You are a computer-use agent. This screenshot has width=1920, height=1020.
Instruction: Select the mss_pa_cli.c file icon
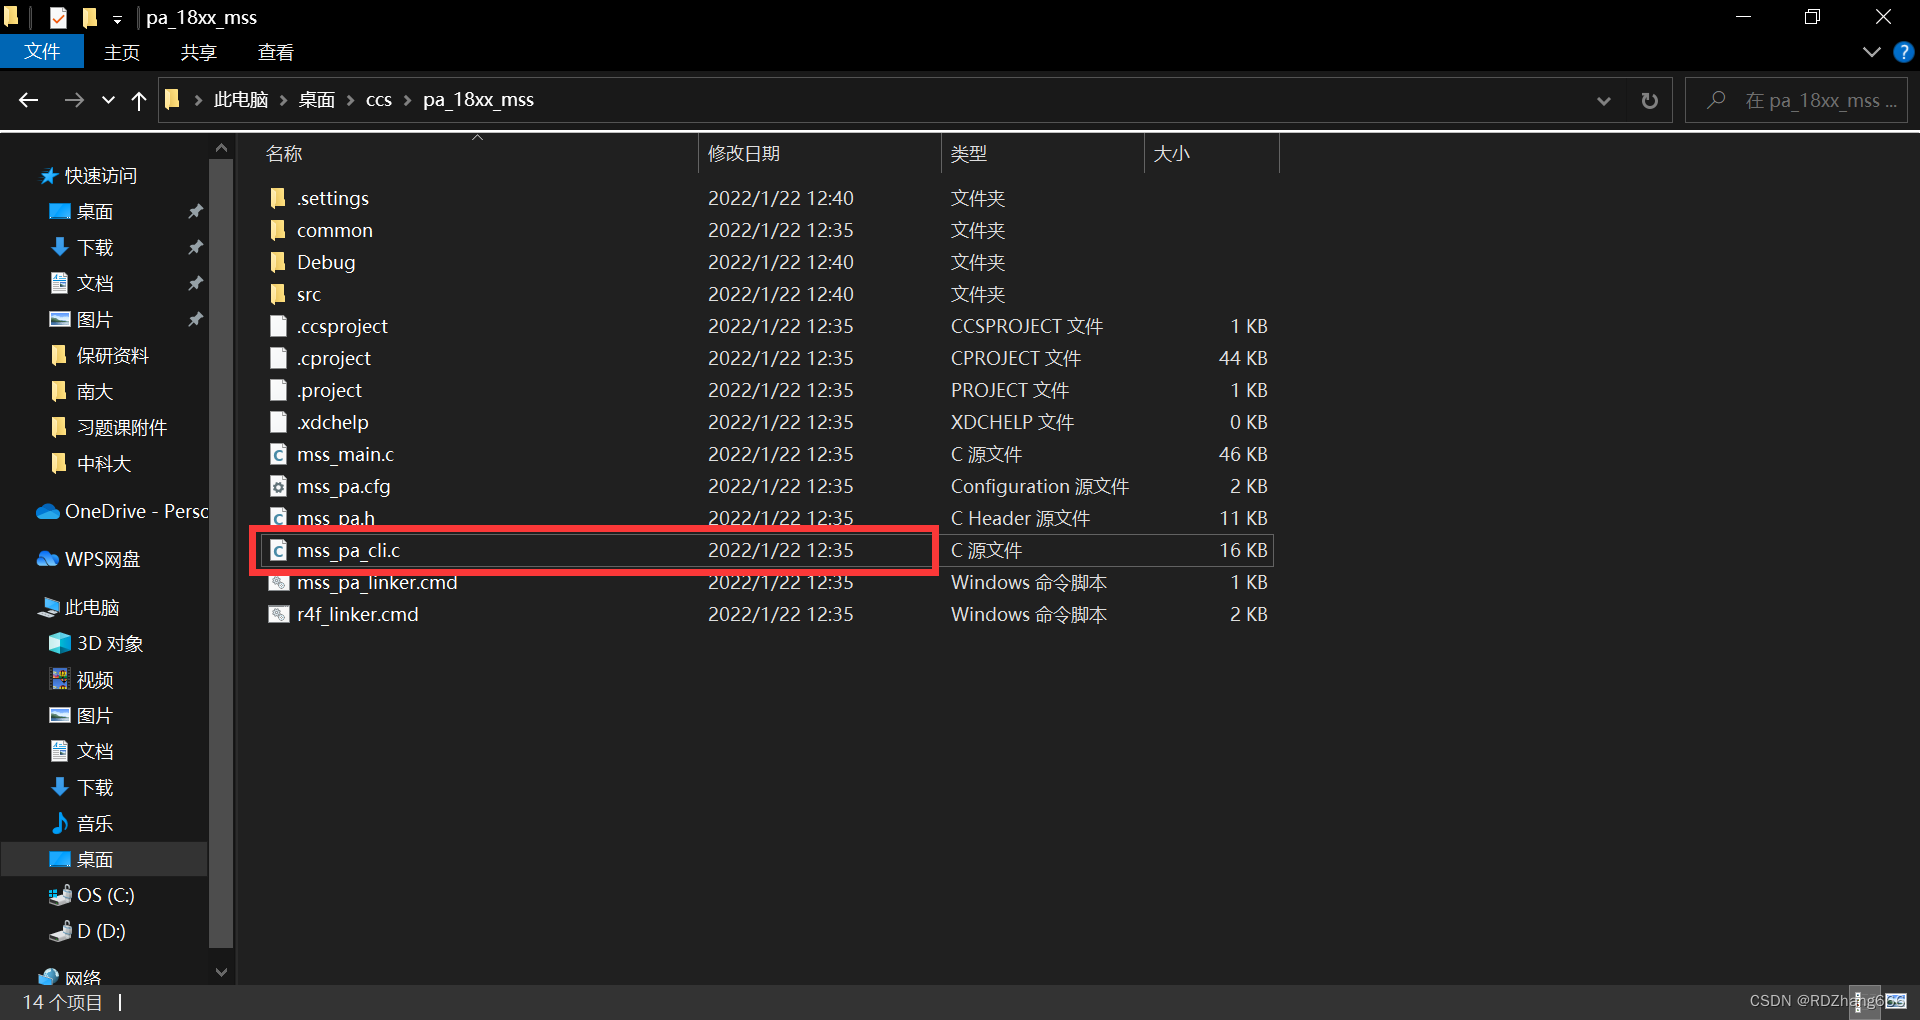coord(278,550)
